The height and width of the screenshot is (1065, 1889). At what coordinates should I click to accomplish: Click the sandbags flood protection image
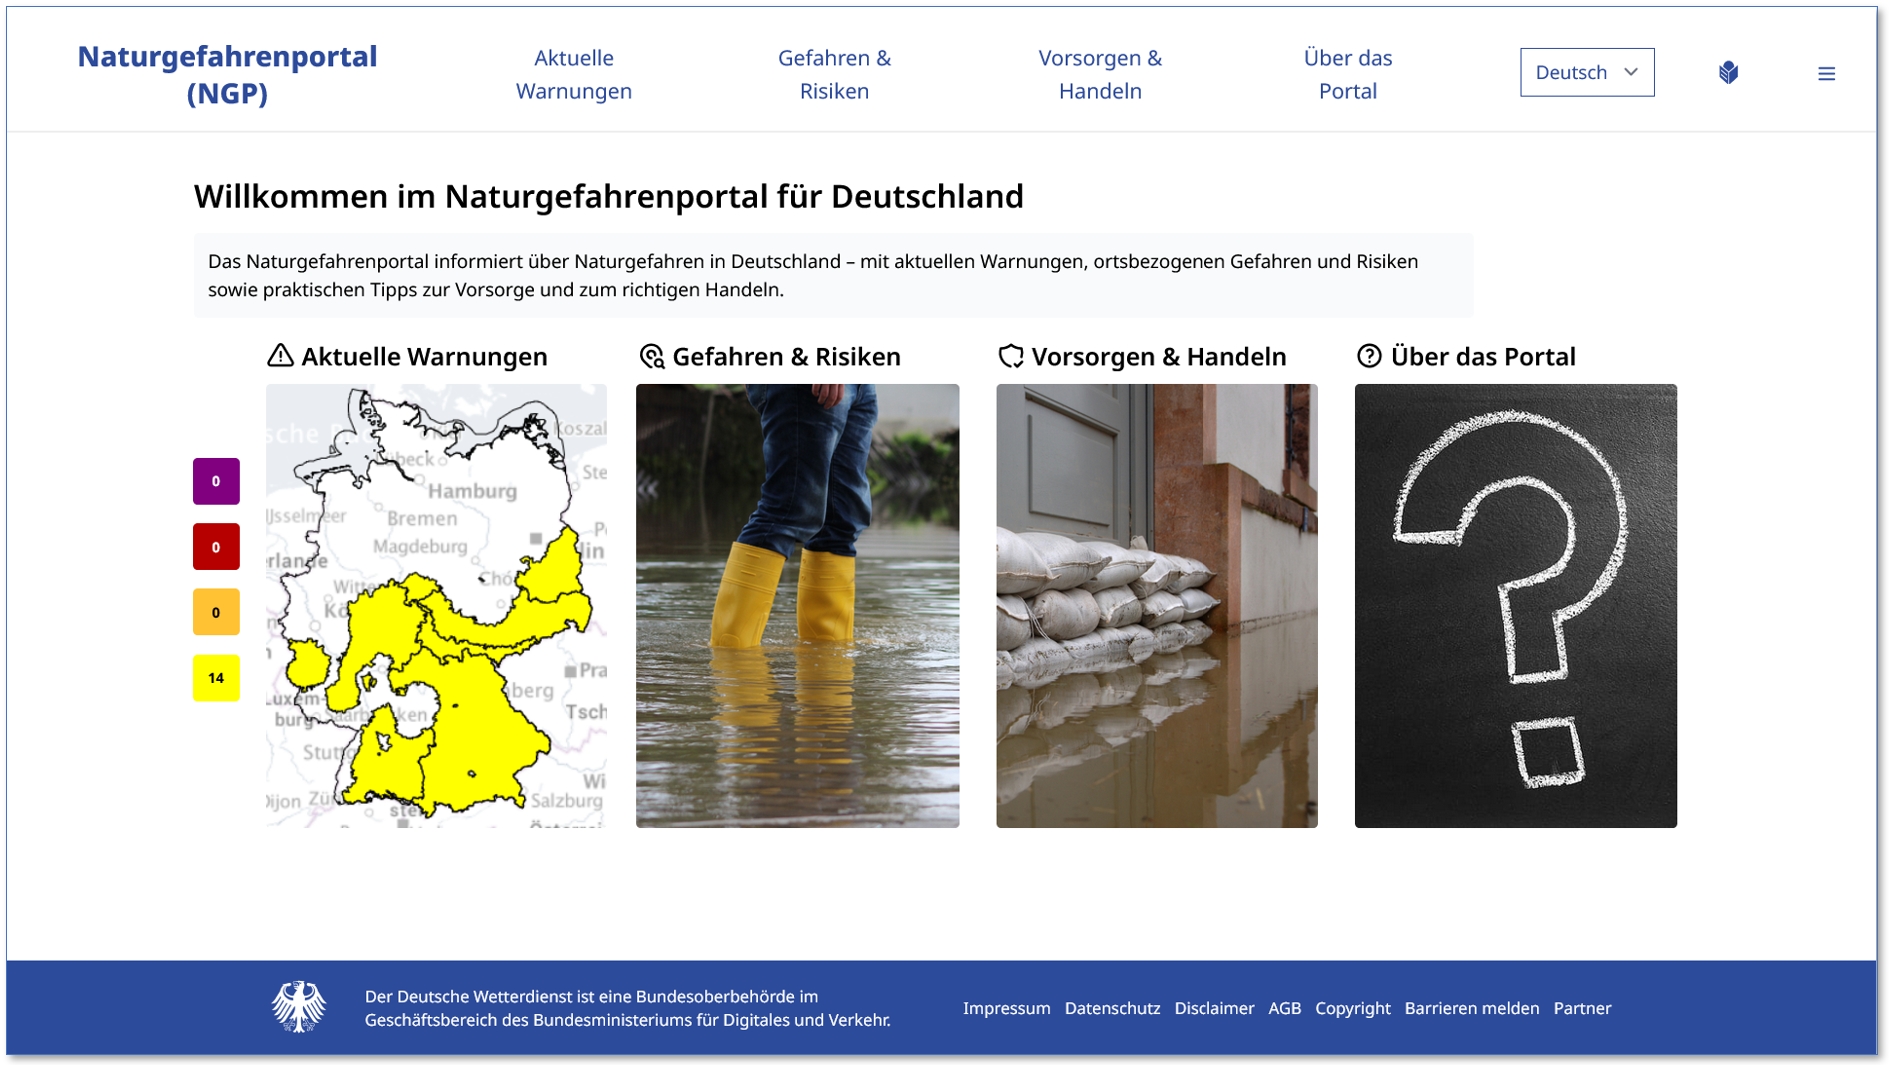pos(1156,605)
